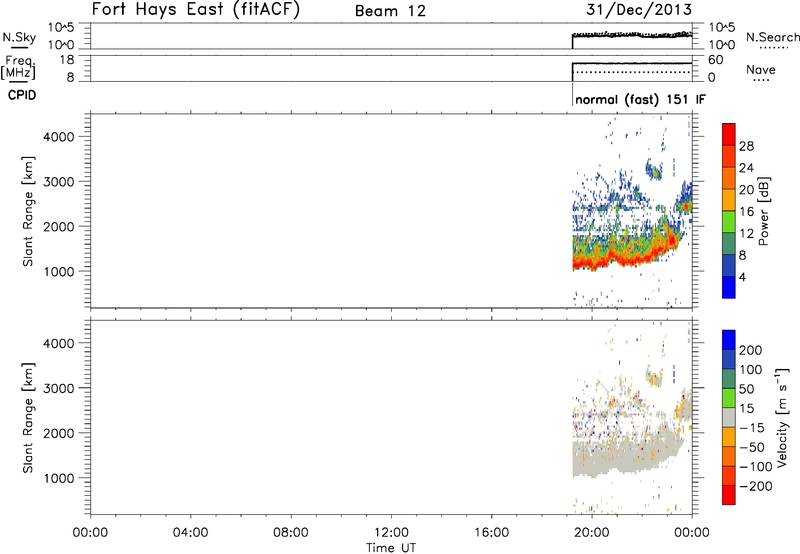800x554 pixels.
Task: Click the '16:00' time tick label
Action: [491, 533]
